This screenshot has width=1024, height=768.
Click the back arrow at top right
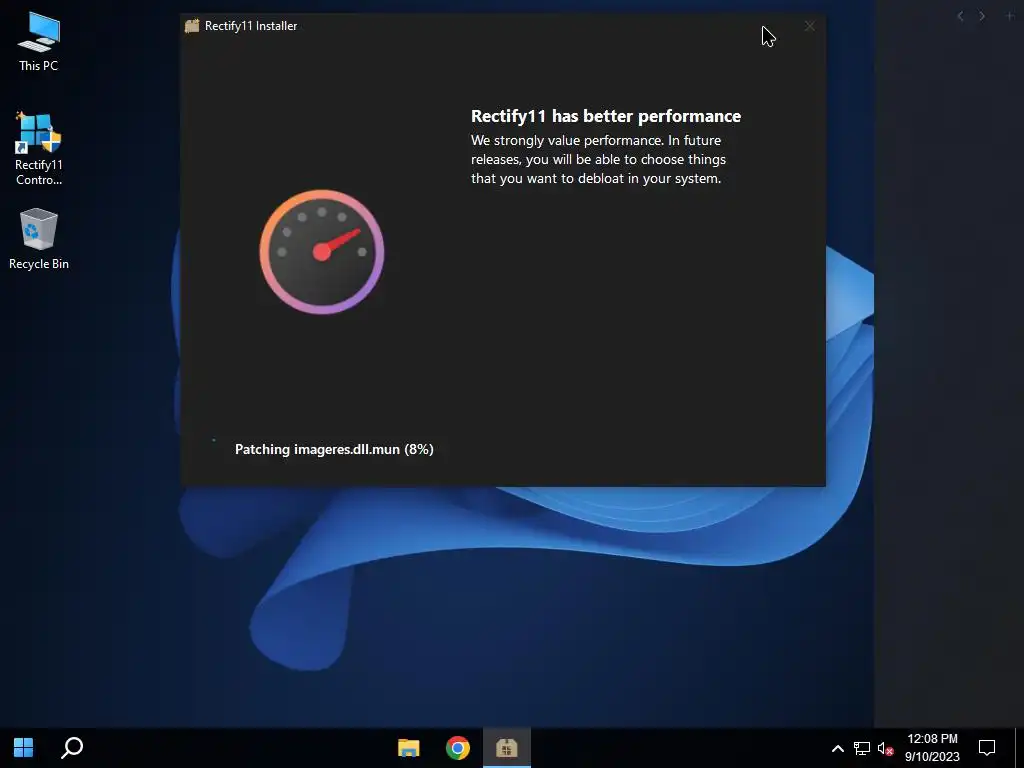[x=960, y=16]
